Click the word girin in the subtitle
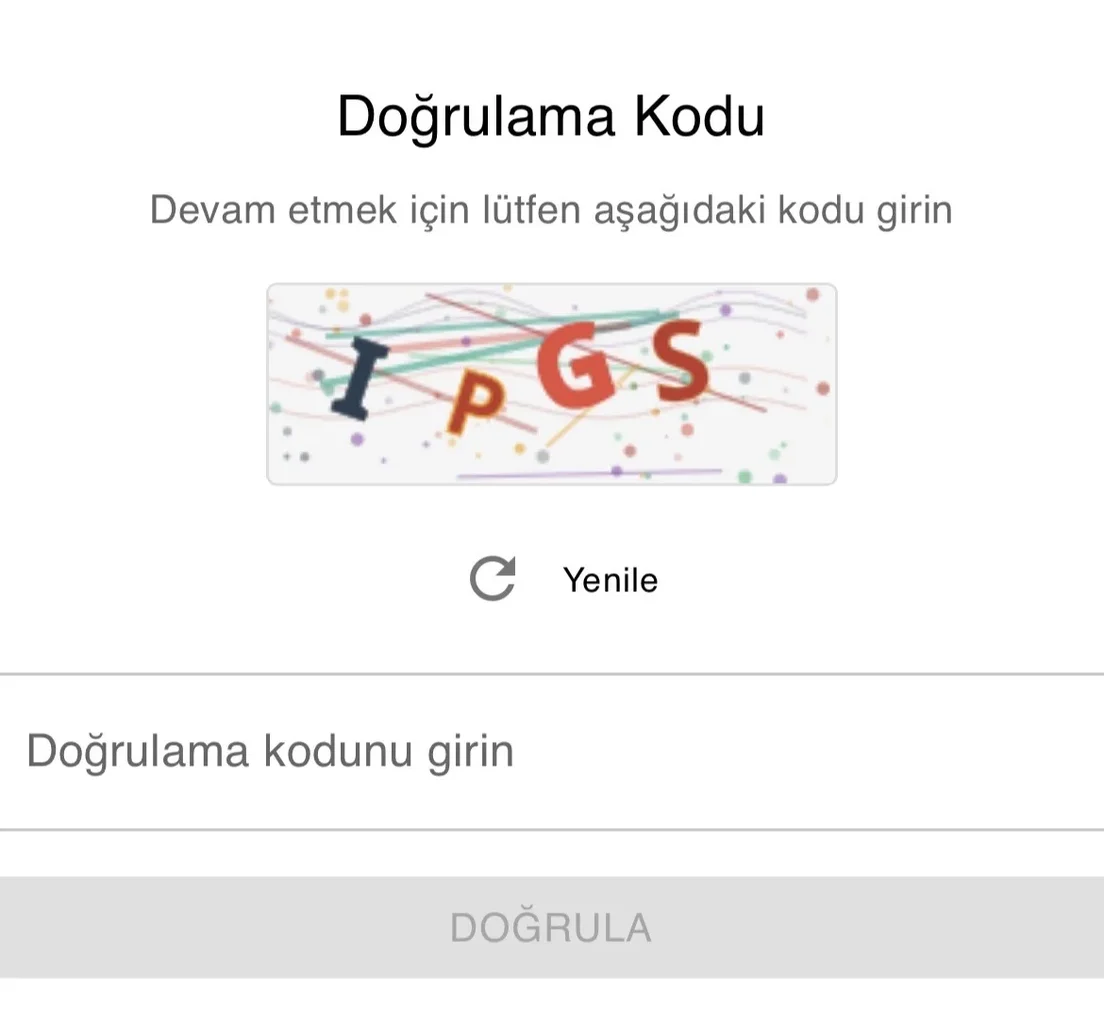The width and height of the screenshot is (1104, 1024). pyautogui.click(x=915, y=211)
